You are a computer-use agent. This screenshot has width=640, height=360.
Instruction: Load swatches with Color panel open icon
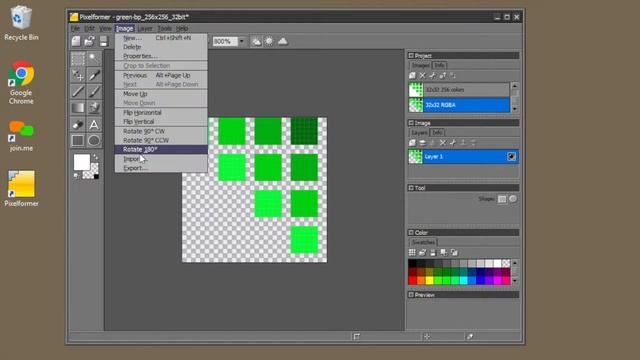(x=422, y=253)
